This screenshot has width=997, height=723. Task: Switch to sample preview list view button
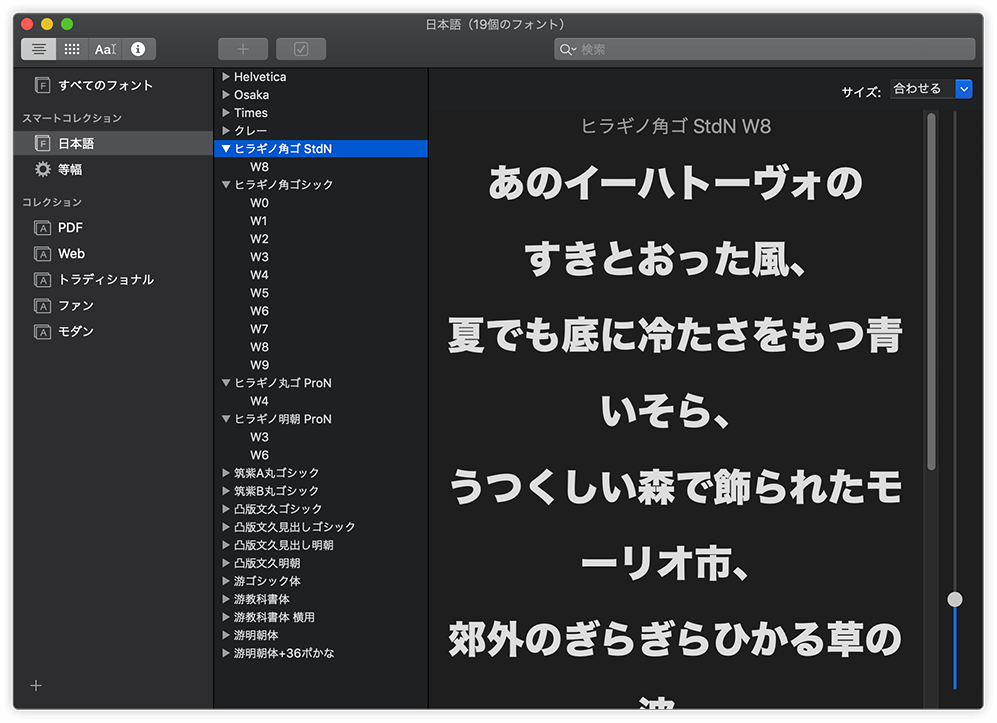coord(39,49)
